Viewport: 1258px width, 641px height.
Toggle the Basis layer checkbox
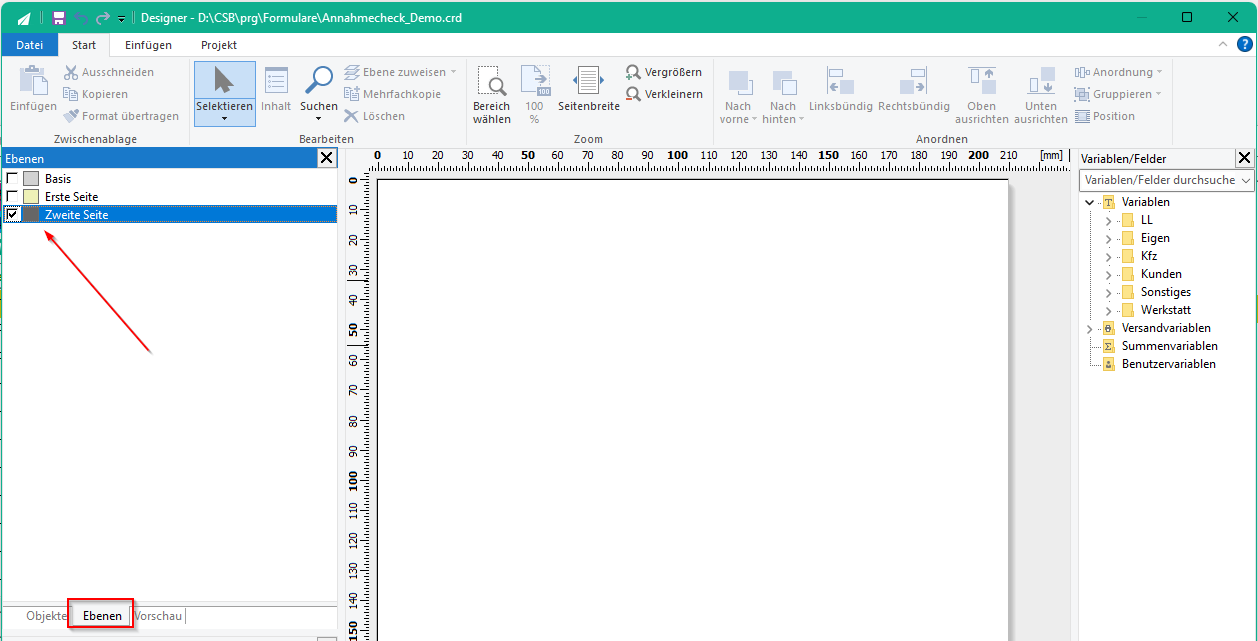point(12,179)
